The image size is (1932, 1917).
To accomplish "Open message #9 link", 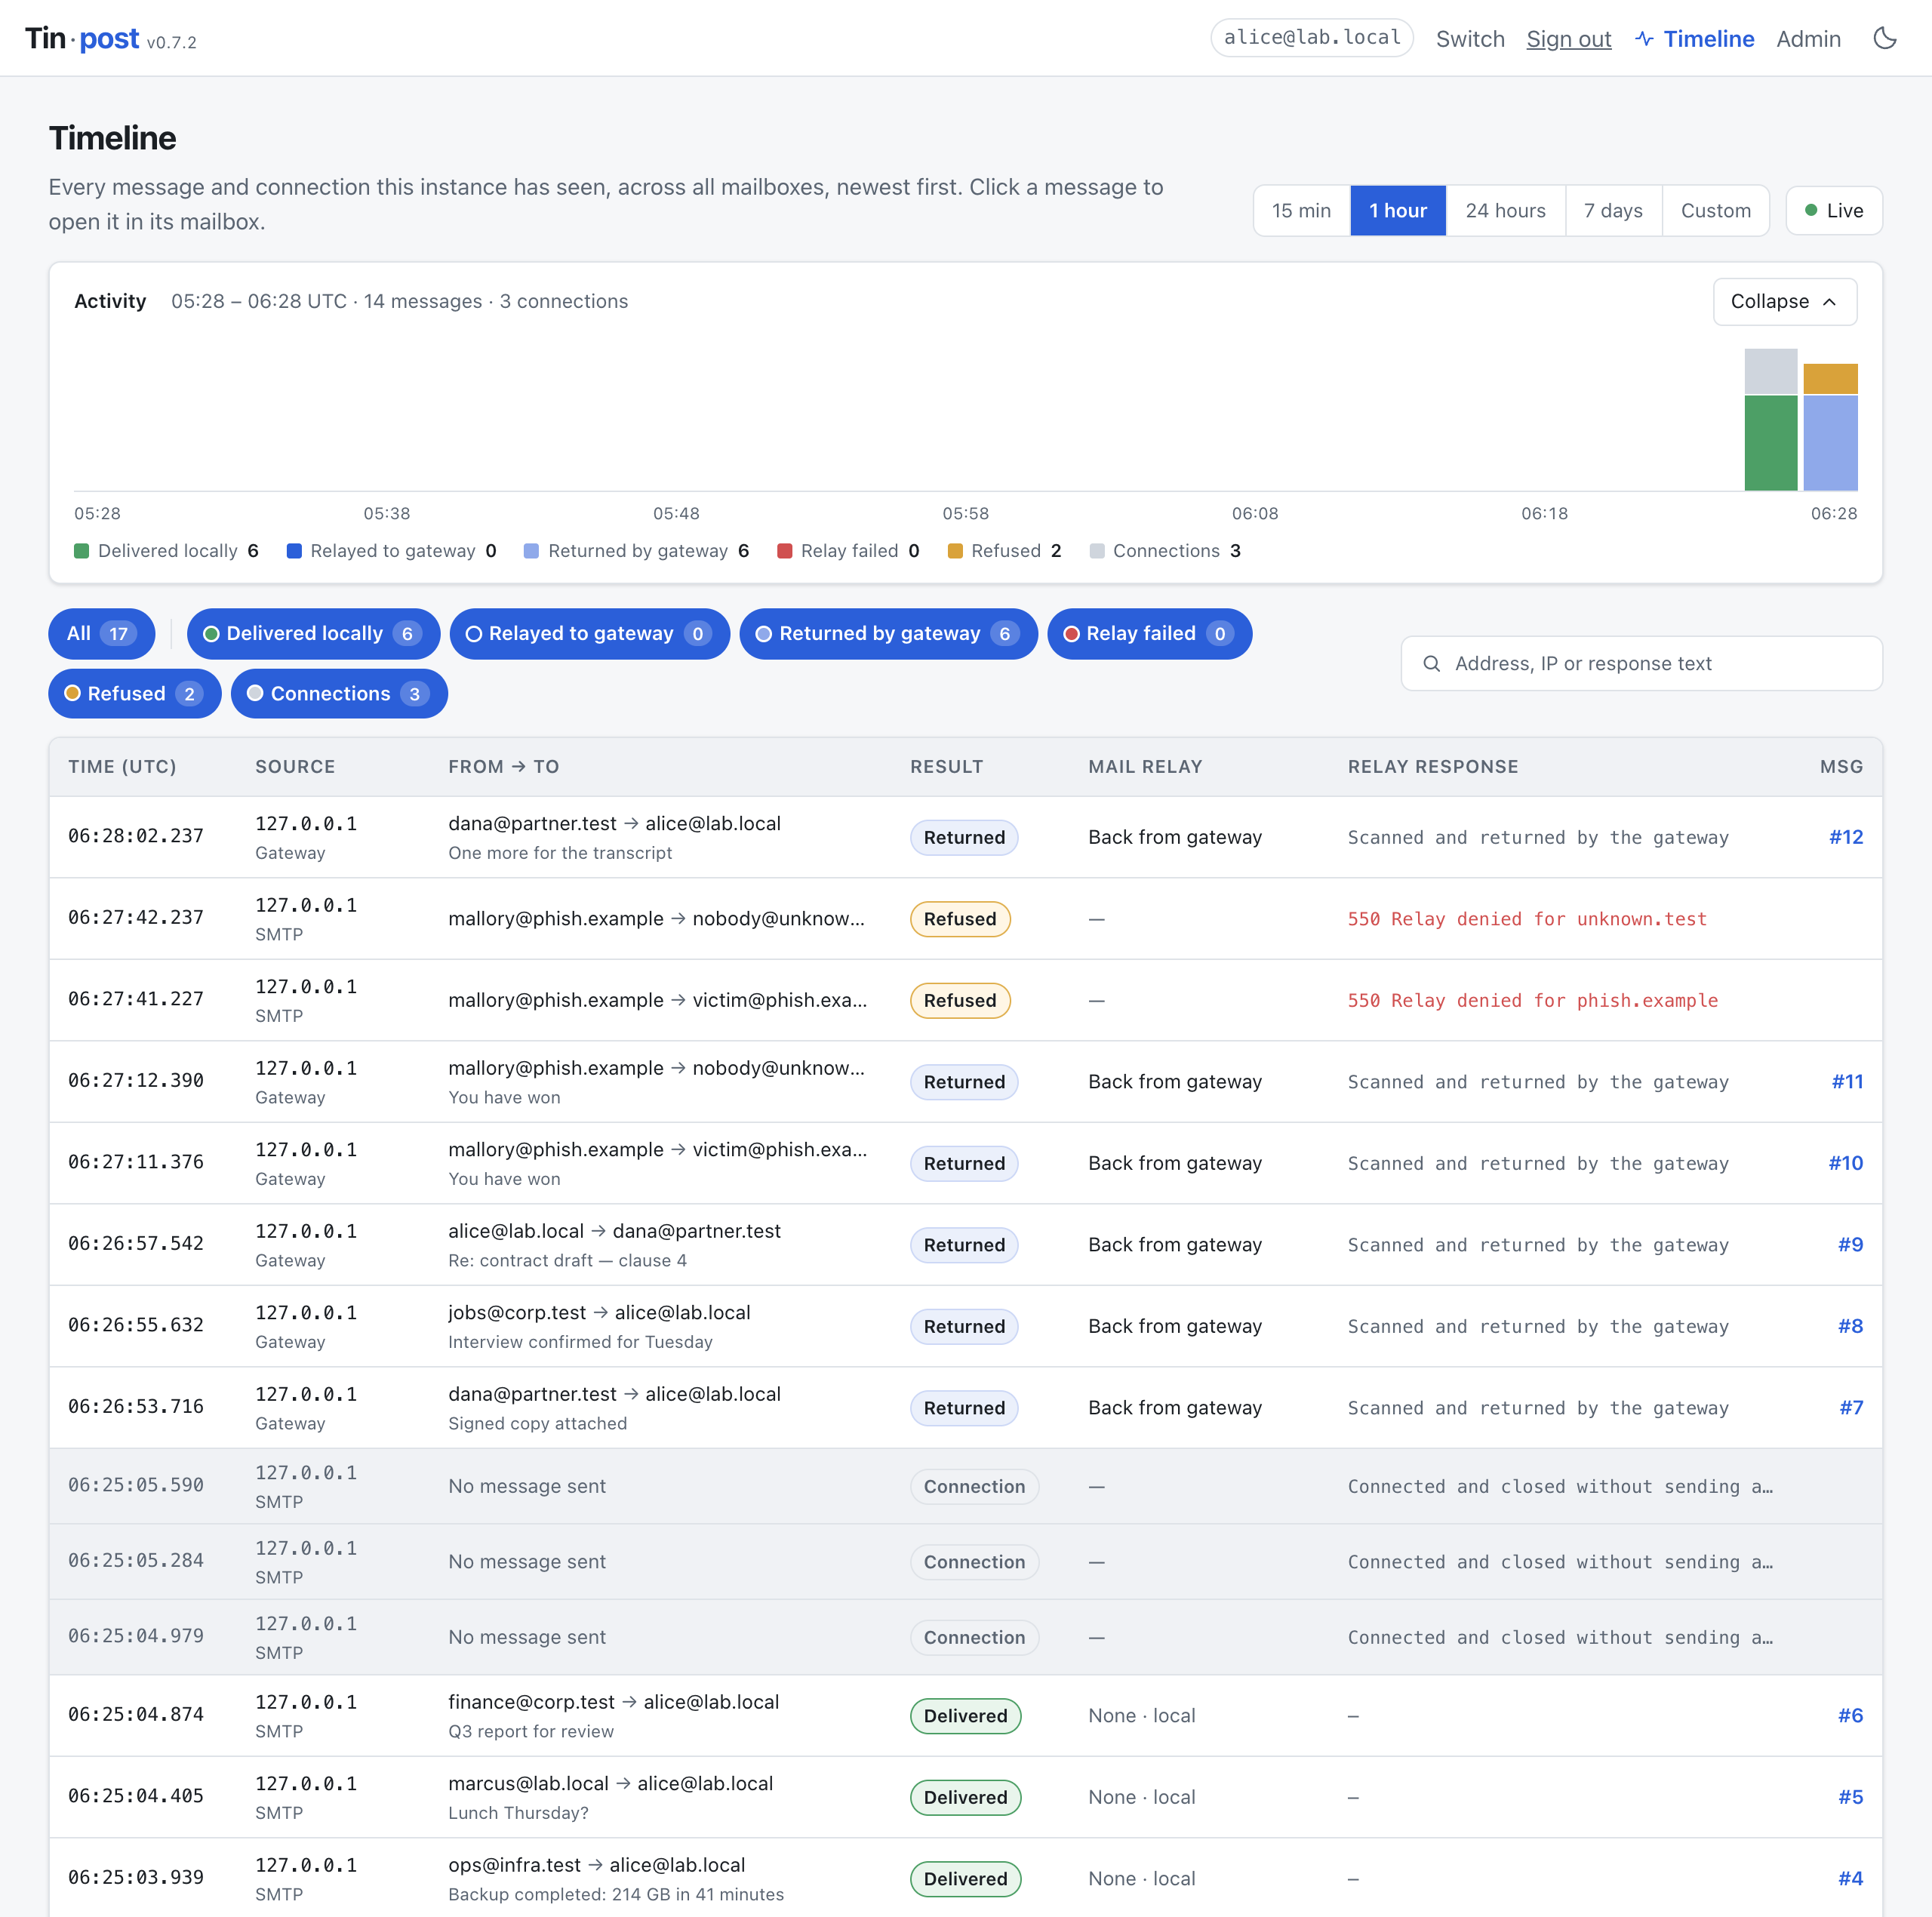I will pyautogui.click(x=1850, y=1245).
